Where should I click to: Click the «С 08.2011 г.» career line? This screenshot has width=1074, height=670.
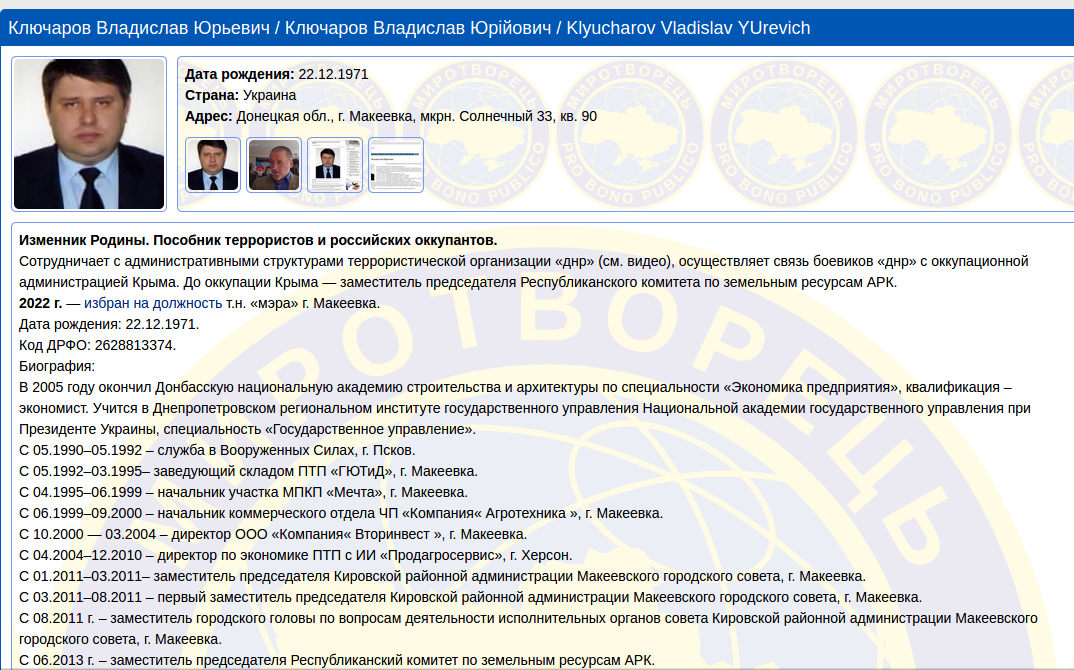pos(528,629)
